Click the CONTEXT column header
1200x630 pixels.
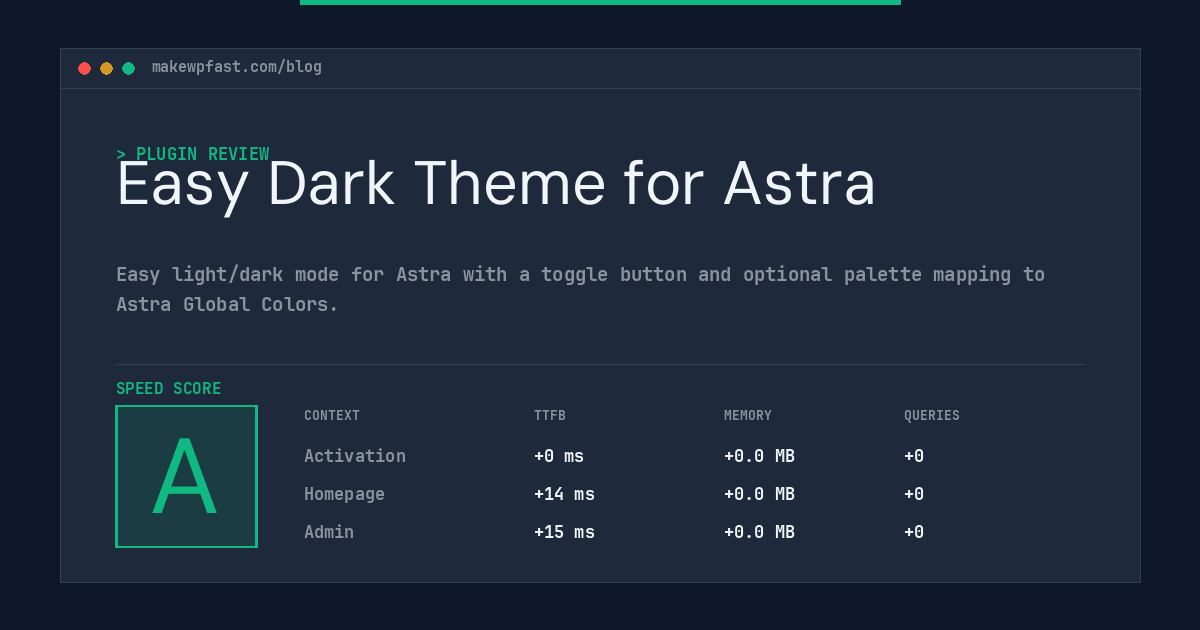pyautogui.click(x=332, y=416)
